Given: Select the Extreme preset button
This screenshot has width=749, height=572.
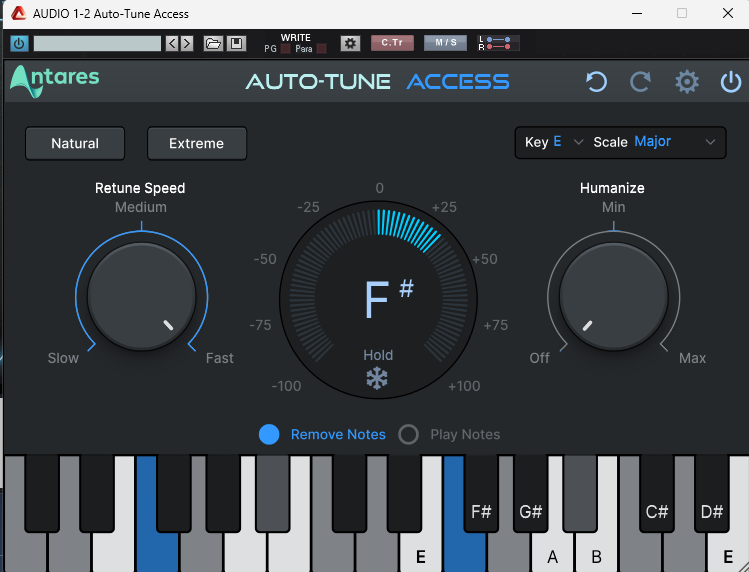Looking at the screenshot, I should [197, 143].
